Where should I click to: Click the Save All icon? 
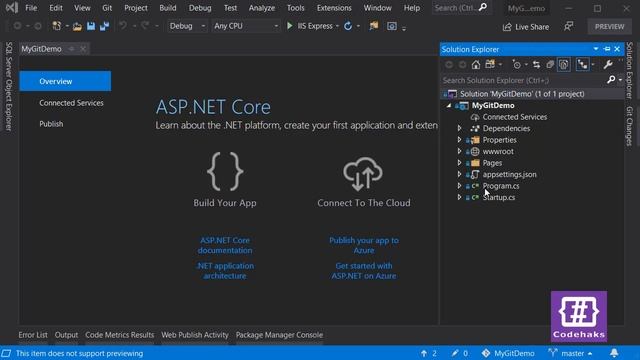point(104,26)
